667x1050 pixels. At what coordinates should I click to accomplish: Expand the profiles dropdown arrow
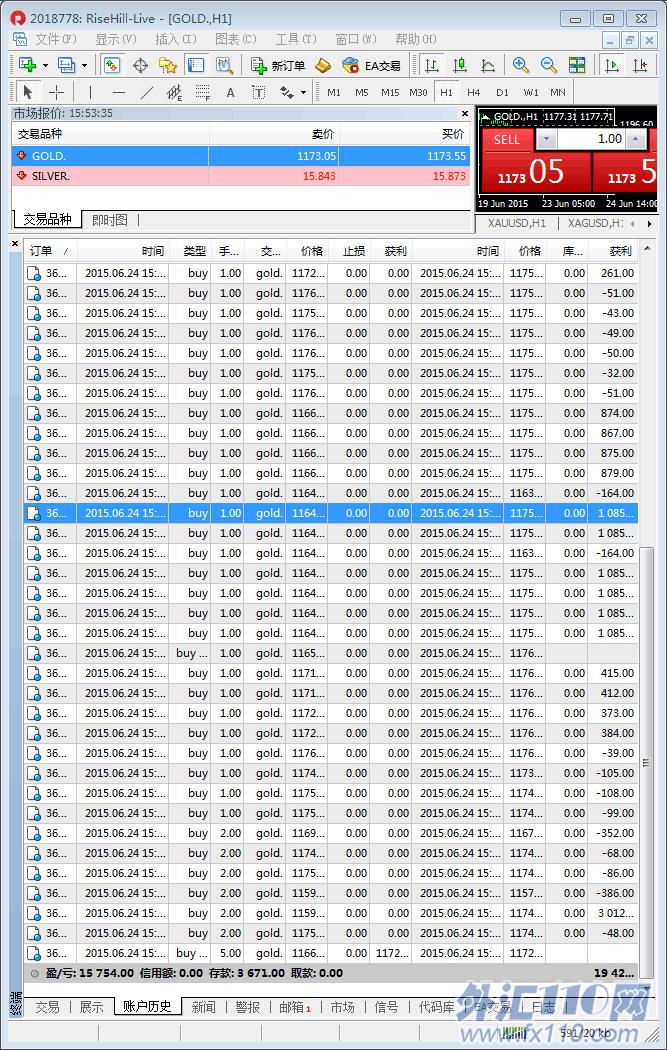(84, 66)
